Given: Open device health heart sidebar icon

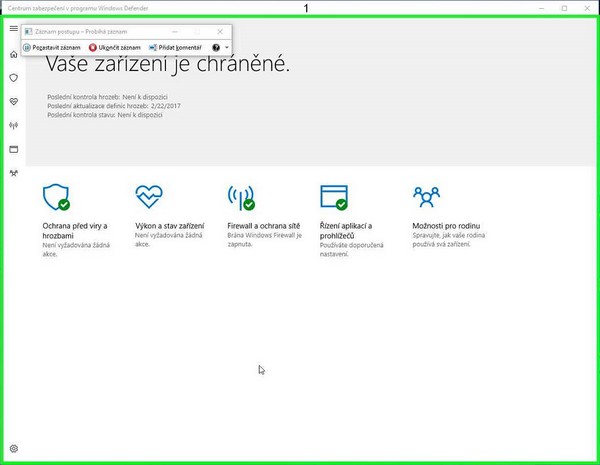Looking at the screenshot, I should 14,101.
